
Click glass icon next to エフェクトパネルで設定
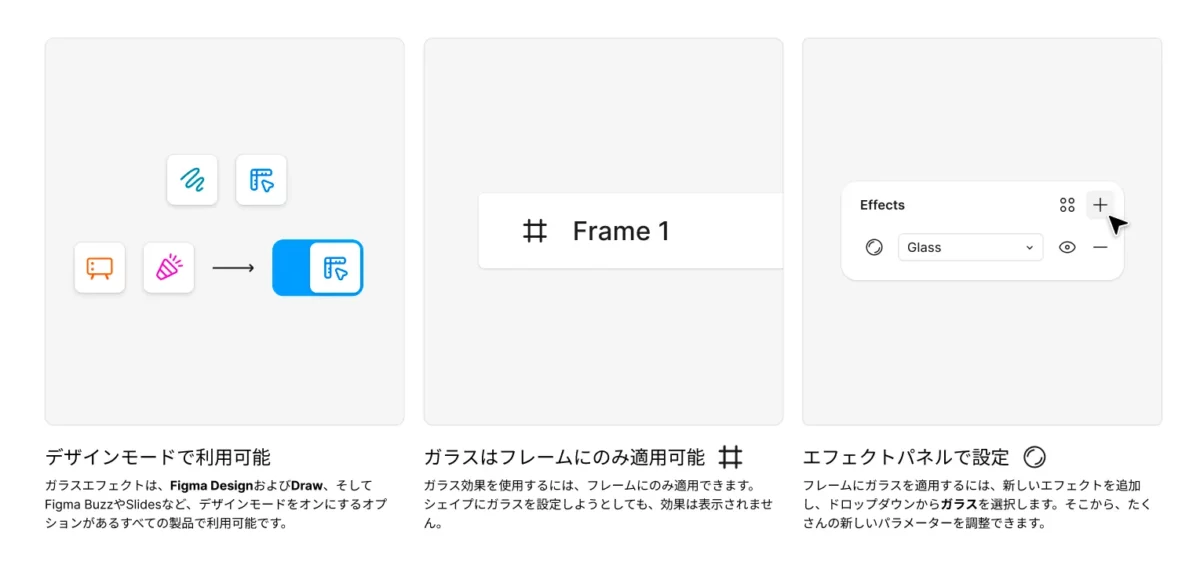pos(1034,458)
